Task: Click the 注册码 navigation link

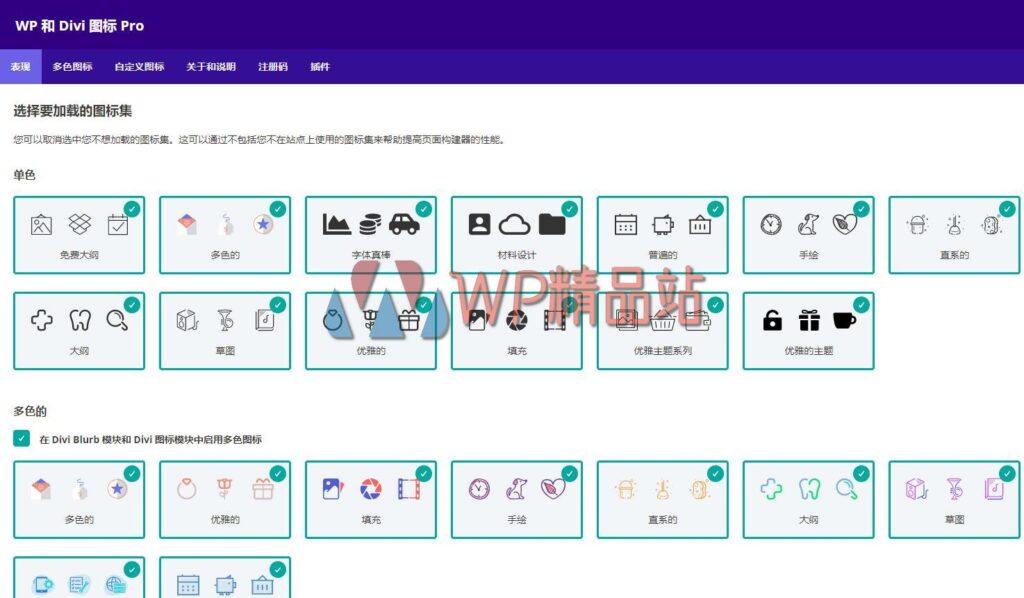Action: click(272, 67)
